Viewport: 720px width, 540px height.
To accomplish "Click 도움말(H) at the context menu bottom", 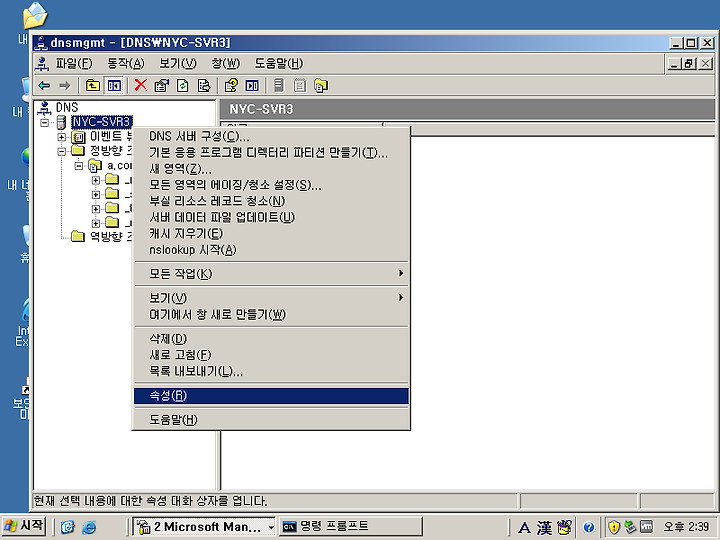I will coord(271,420).
